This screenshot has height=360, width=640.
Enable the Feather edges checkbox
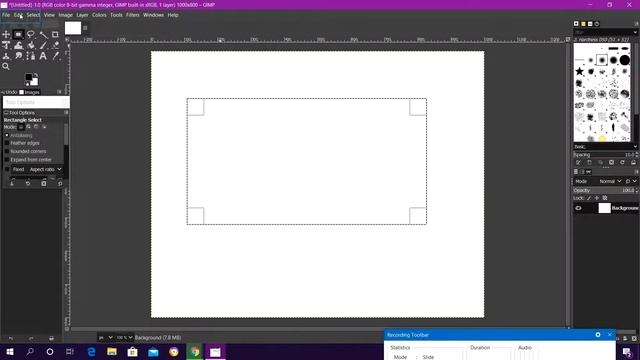click(7, 143)
